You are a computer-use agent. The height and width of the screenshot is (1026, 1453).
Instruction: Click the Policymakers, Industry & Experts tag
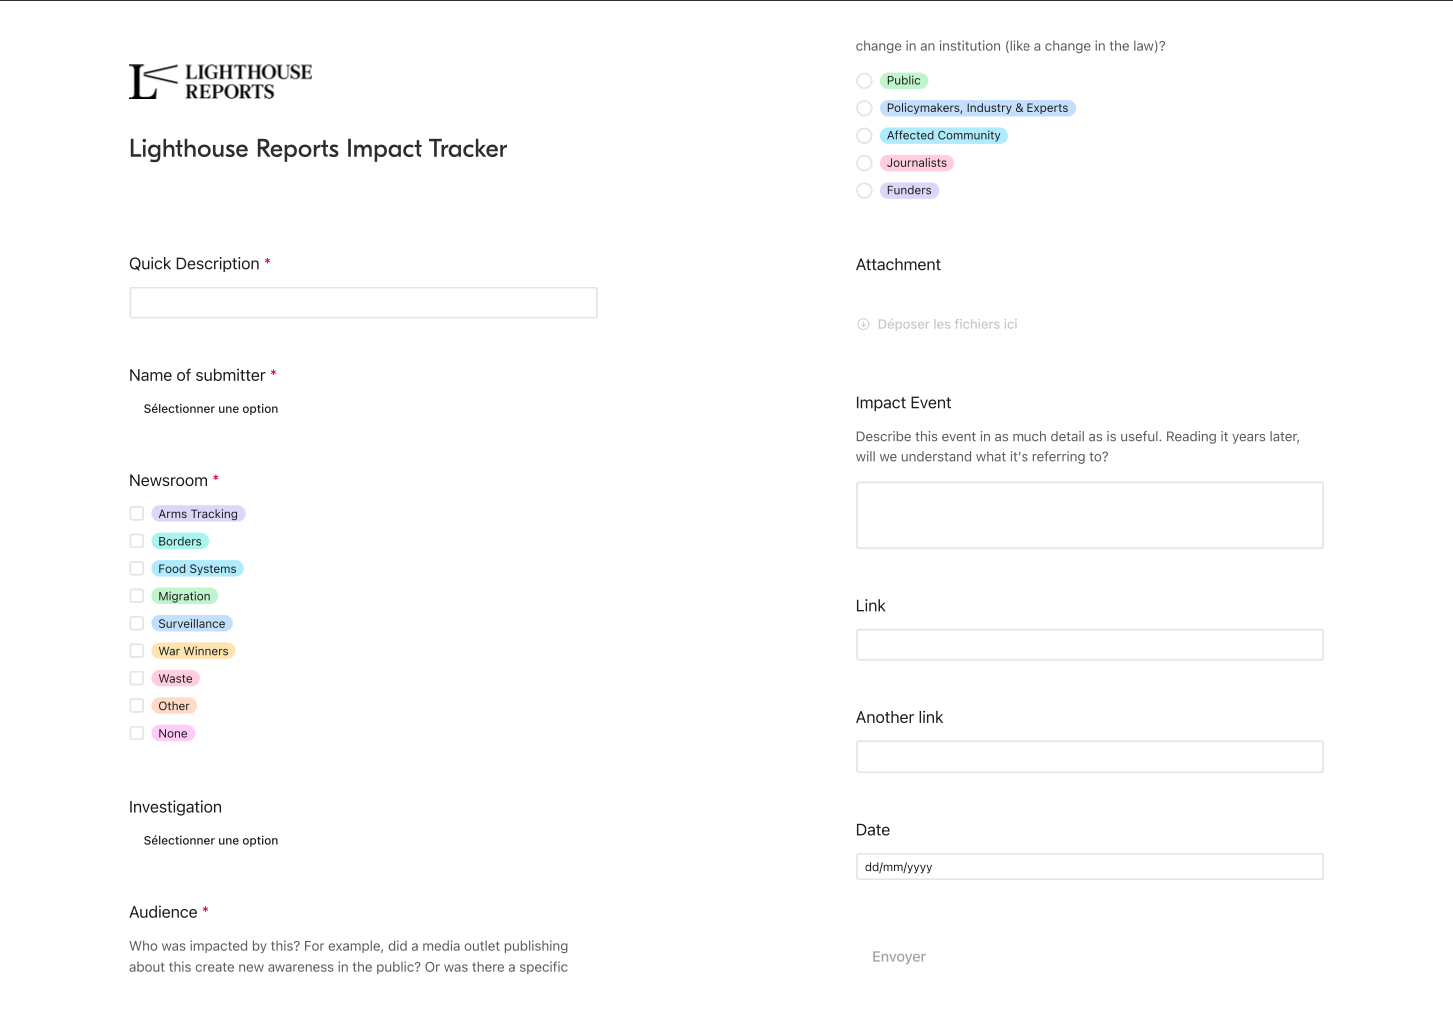pos(978,108)
